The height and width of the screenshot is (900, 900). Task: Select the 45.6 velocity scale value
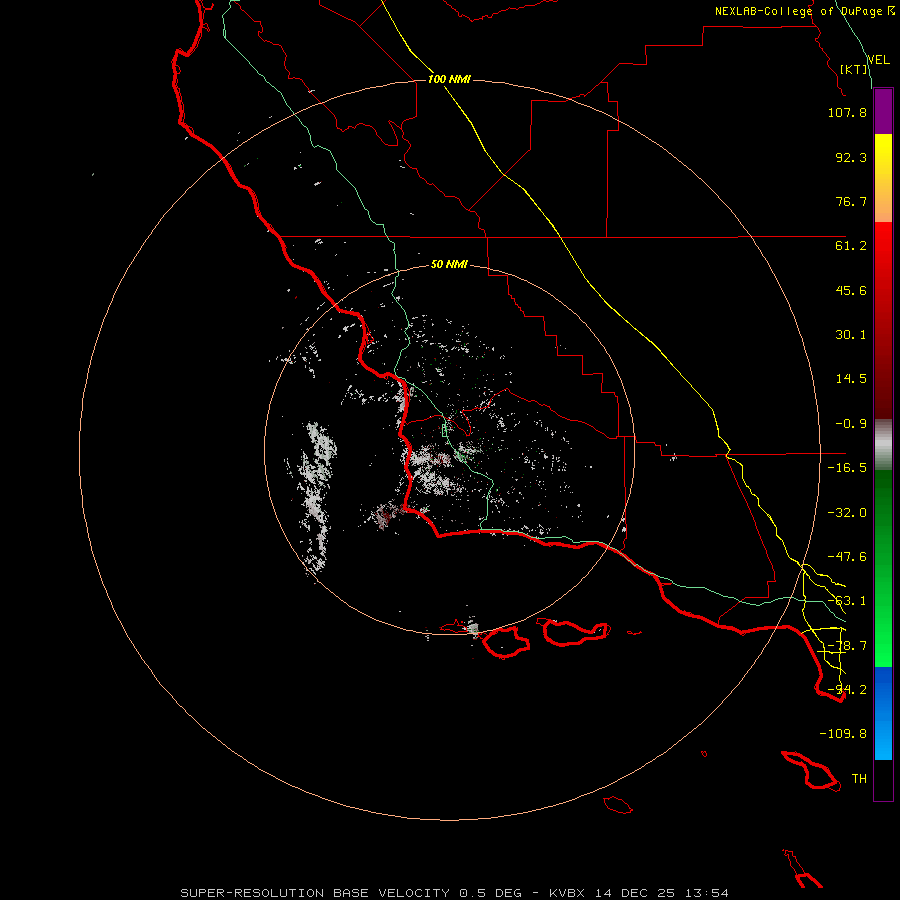pyautogui.click(x=851, y=290)
